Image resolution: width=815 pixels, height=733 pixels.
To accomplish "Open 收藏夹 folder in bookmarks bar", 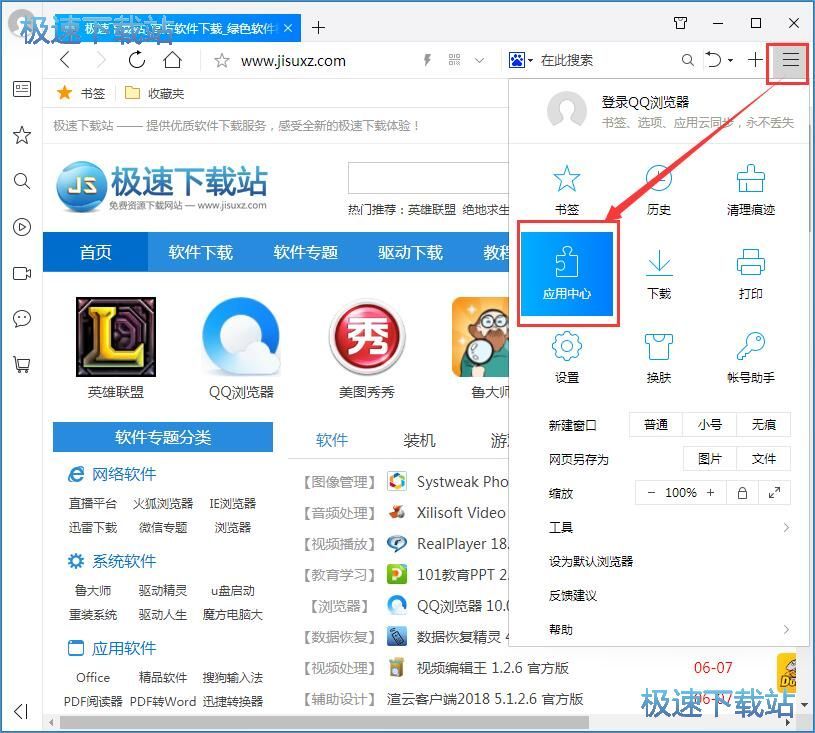I will click(155, 93).
